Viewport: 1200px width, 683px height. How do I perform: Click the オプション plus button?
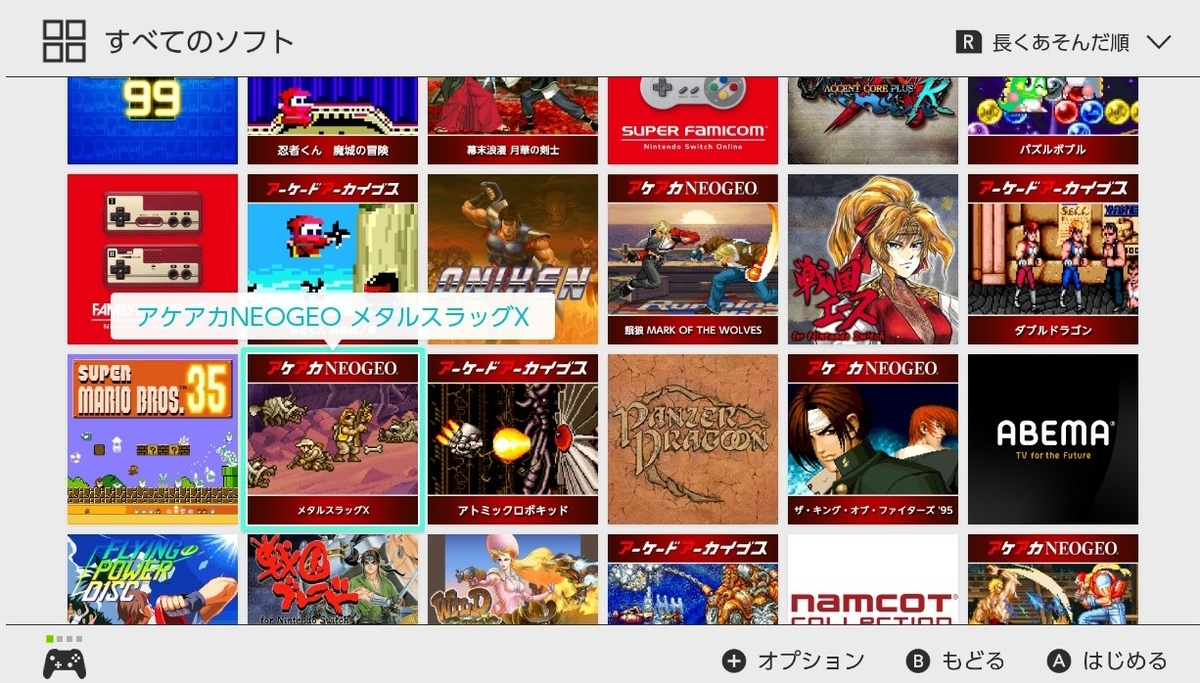(794, 661)
